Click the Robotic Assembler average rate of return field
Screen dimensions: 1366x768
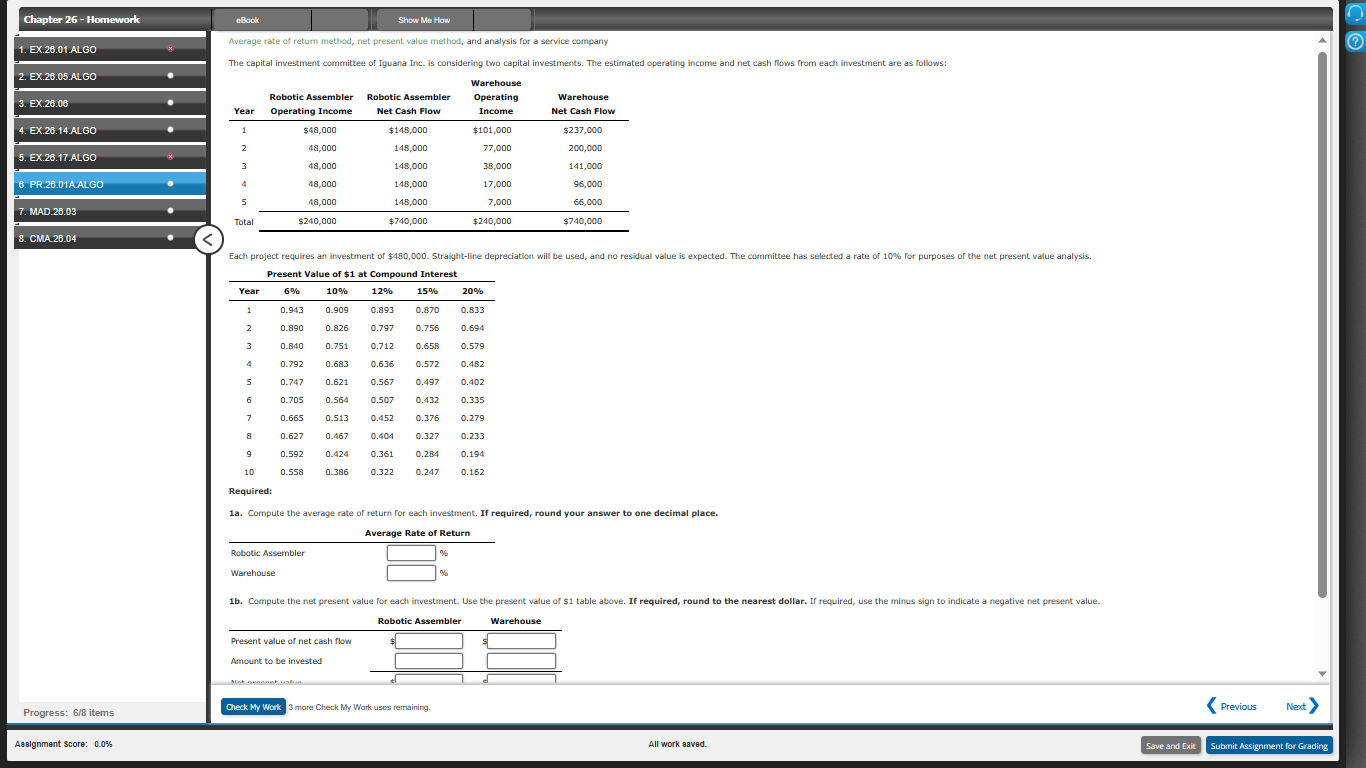(411, 553)
